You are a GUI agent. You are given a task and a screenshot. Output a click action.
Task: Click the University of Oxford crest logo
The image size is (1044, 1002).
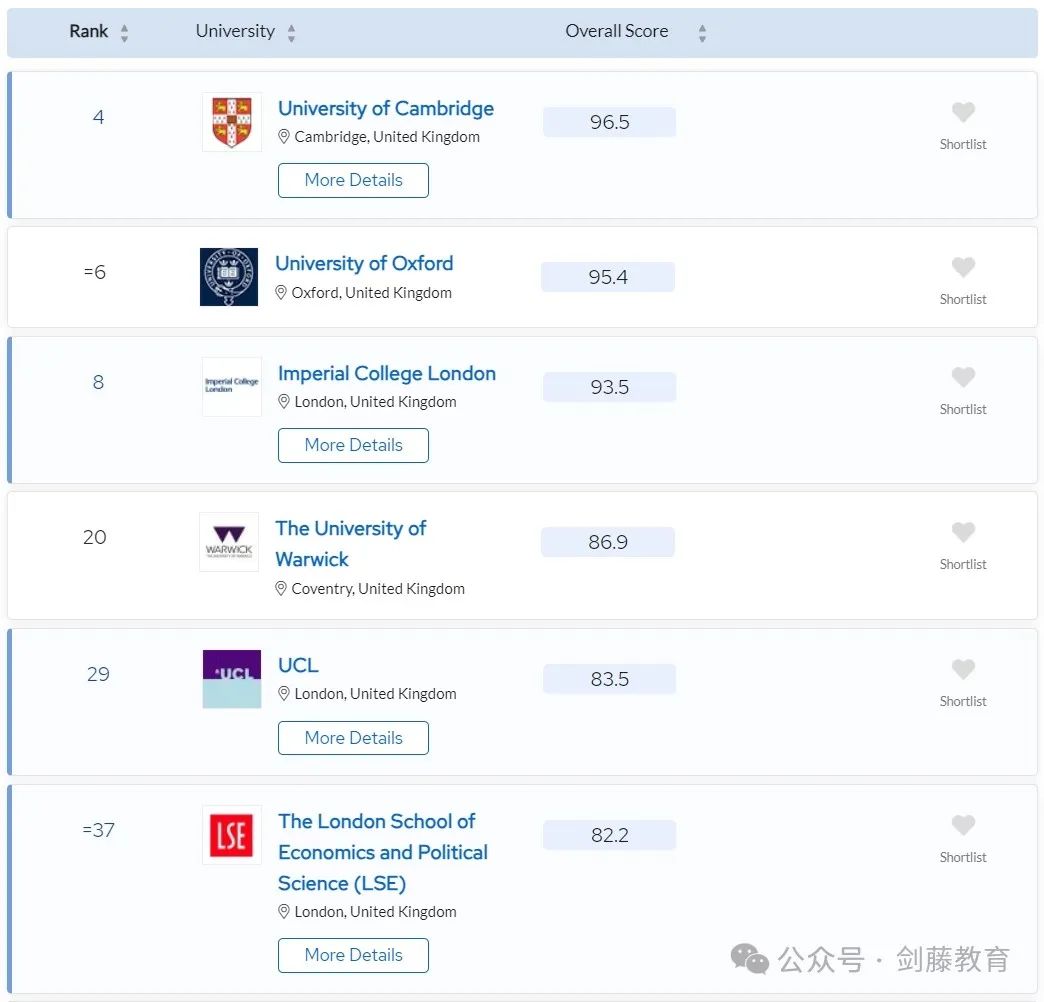[229, 277]
